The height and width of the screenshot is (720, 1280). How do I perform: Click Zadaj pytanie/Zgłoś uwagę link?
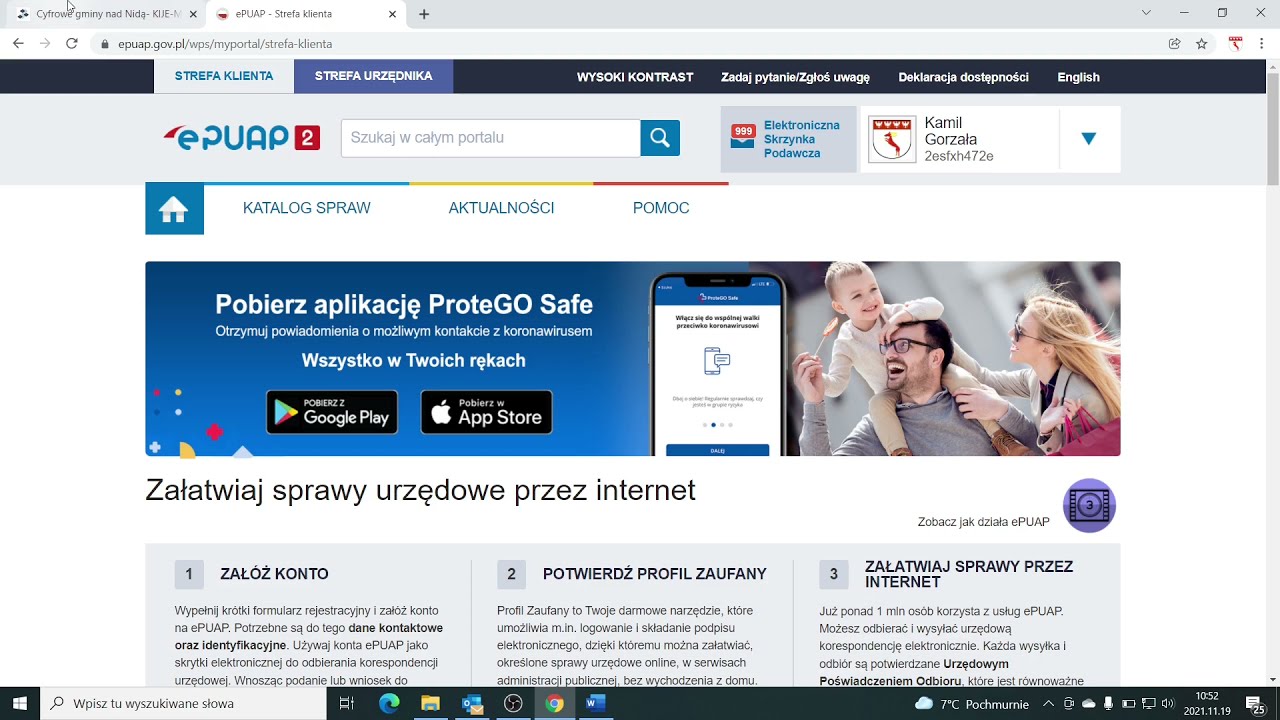click(x=795, y=77)
